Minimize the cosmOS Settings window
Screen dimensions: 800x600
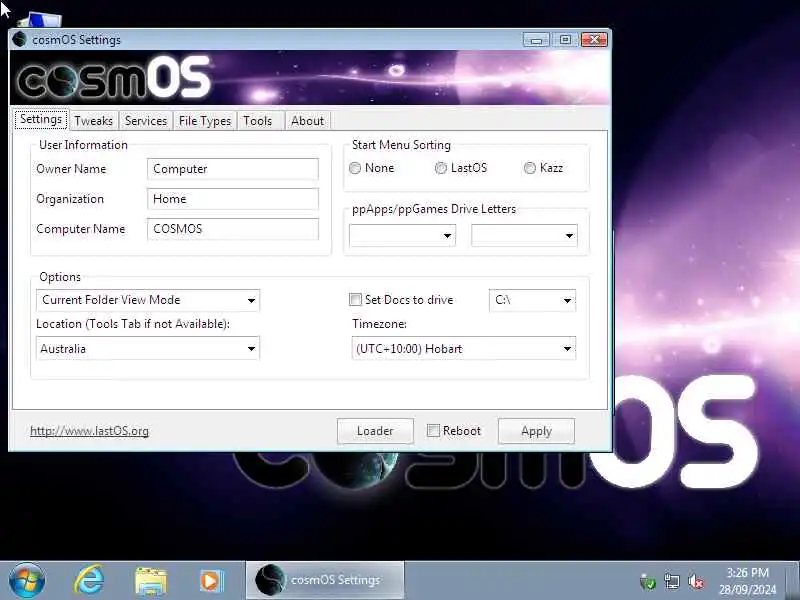tap(536, 40)
